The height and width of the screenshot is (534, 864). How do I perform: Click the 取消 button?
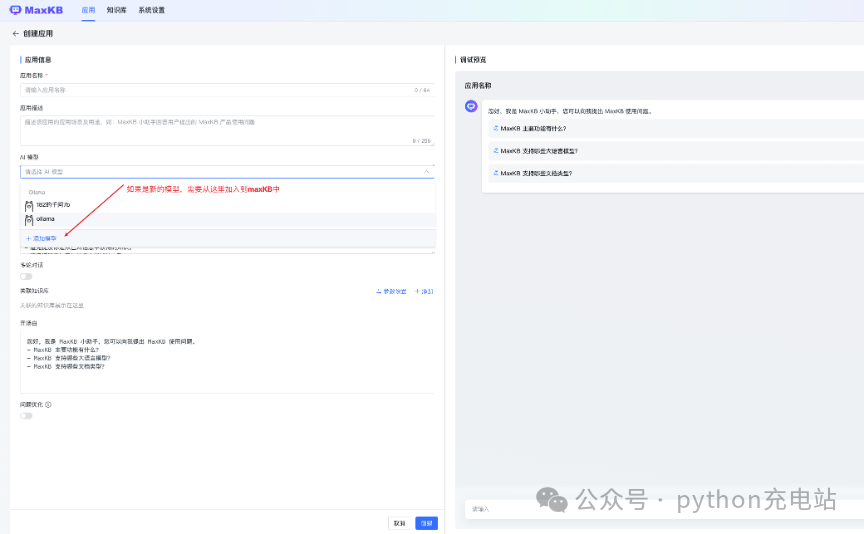[399, 523]
